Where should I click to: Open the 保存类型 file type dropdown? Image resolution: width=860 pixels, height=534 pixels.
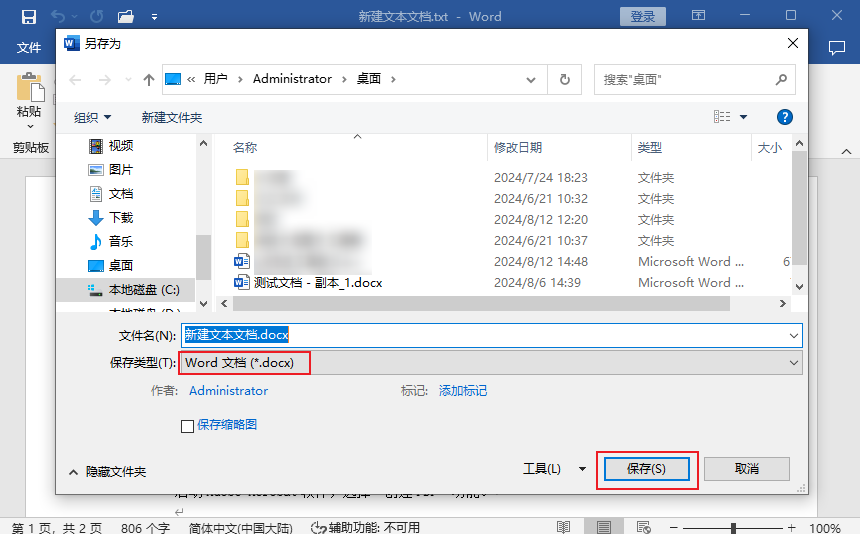490,363
